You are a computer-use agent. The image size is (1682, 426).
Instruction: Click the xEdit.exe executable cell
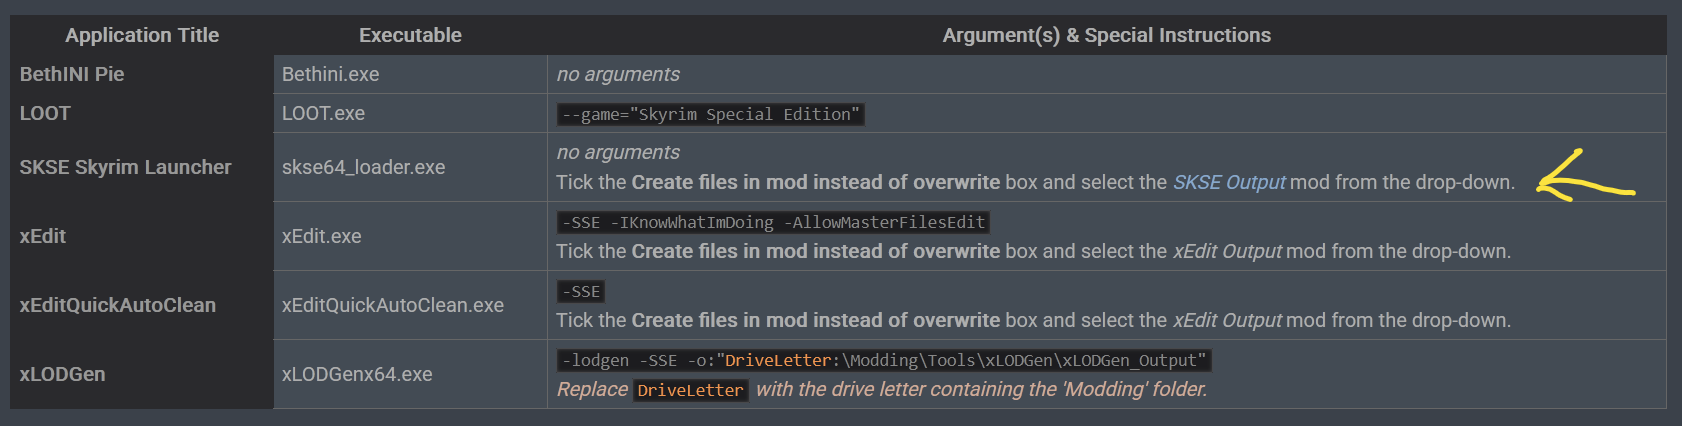pyautogui.click(x=321, y=236)
